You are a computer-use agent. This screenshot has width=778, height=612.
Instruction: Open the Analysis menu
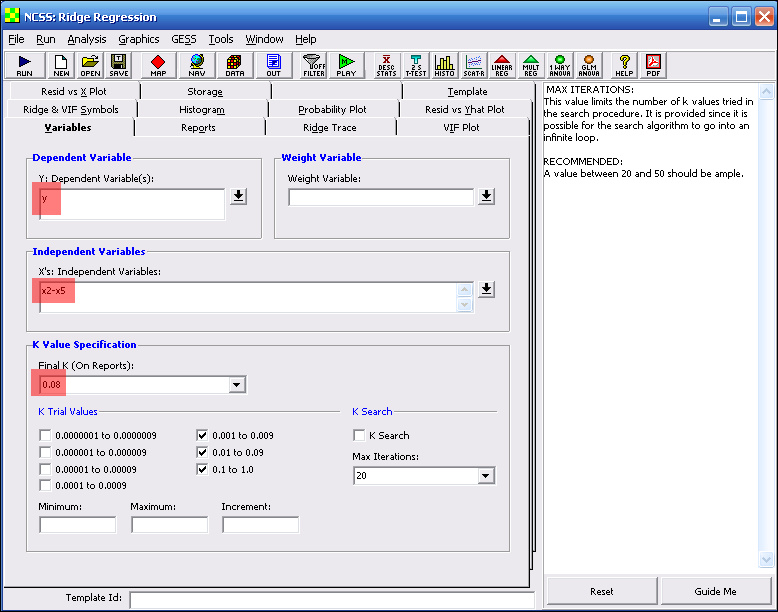tap(87, 39)
